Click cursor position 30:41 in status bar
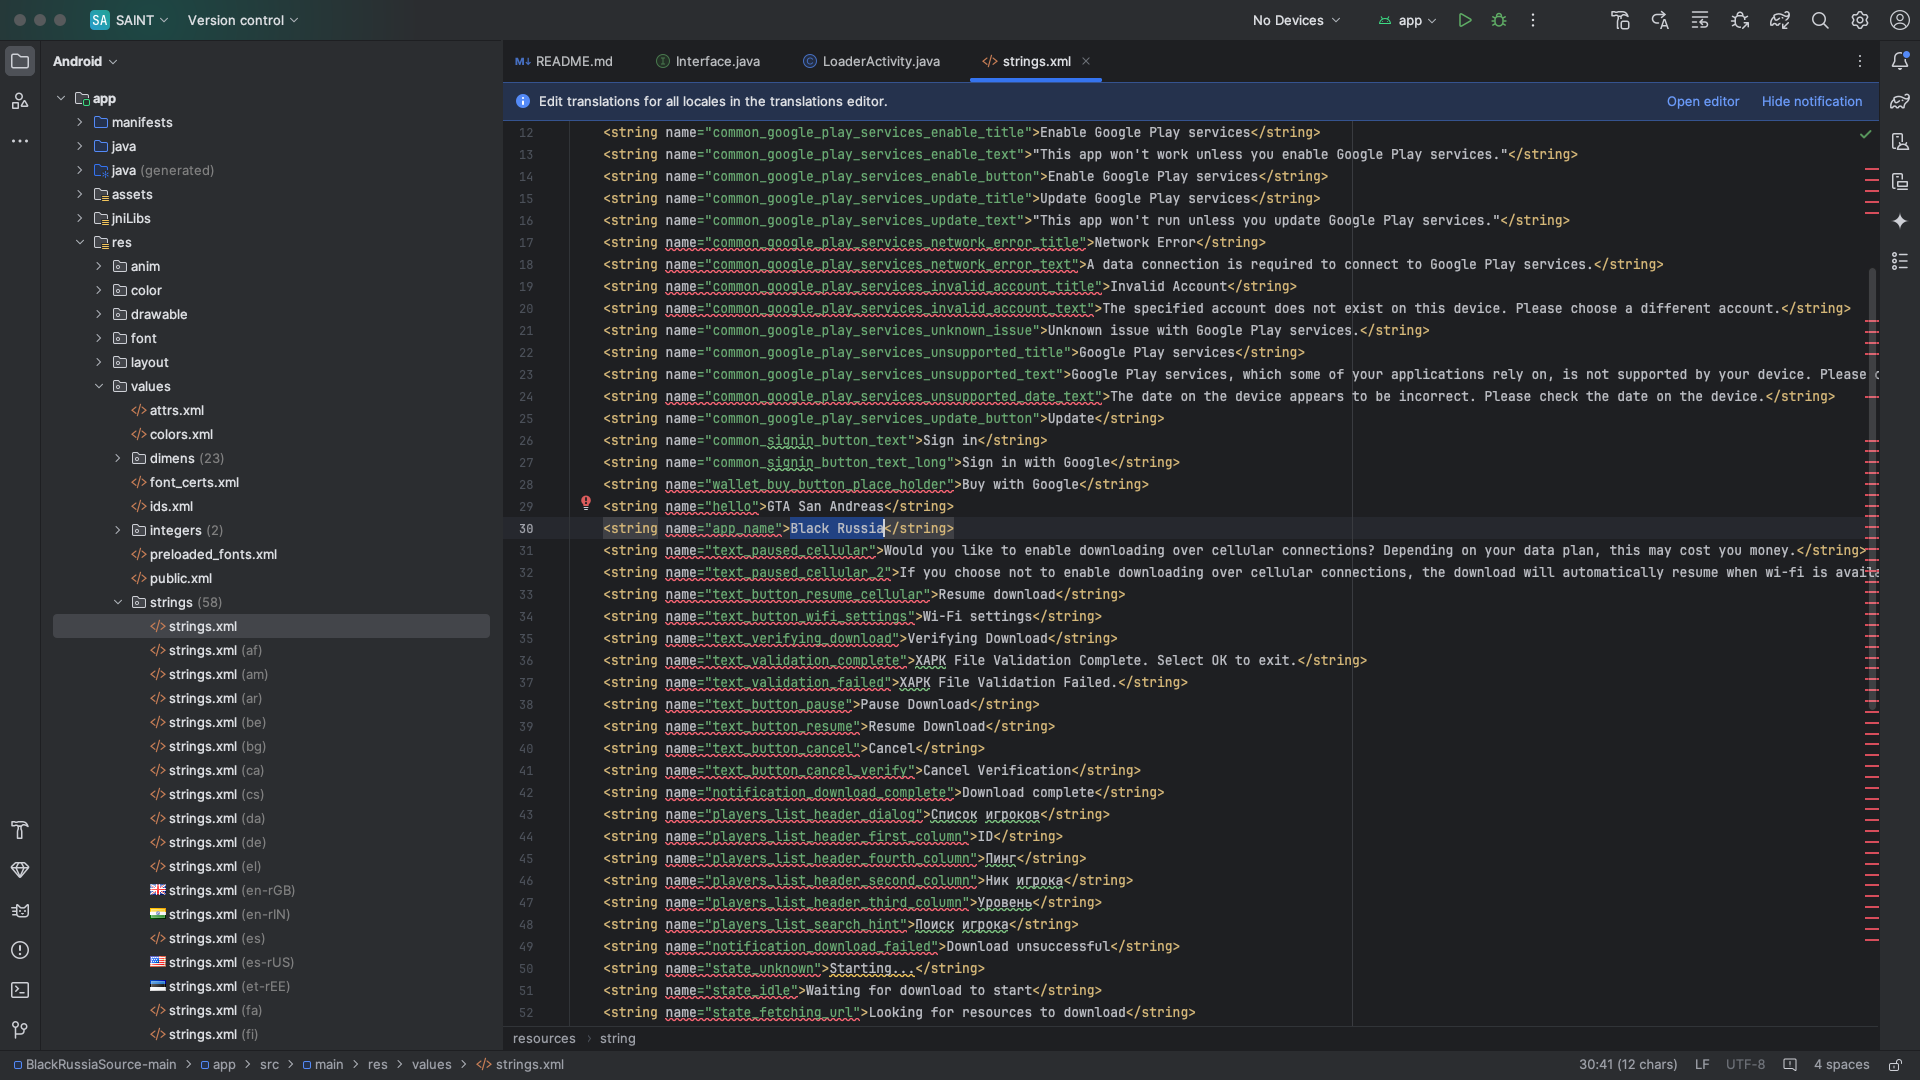Image resolution: width=1920 pixels, height=1080 pixels. 1628,1065
